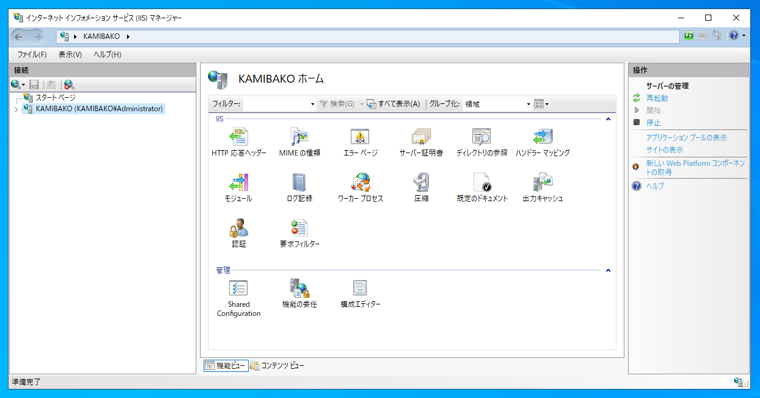The height and width of the screenshot is (398, 760).
Task: Click 停止 in the 操作 pane
Action: [653, 122]
